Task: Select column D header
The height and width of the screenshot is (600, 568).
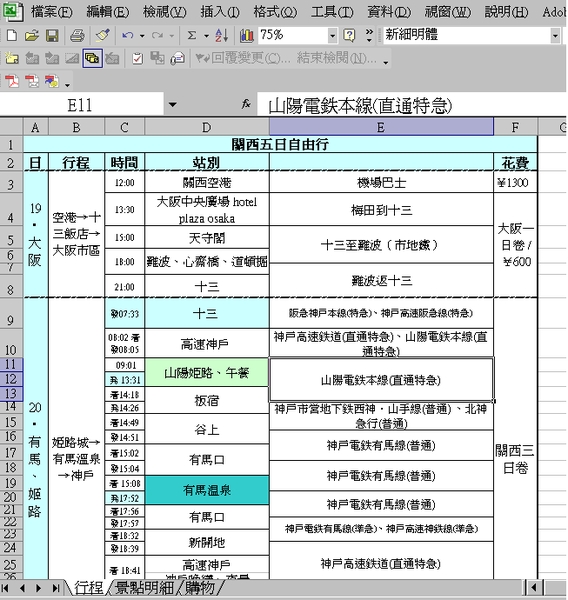Action: 207,127
